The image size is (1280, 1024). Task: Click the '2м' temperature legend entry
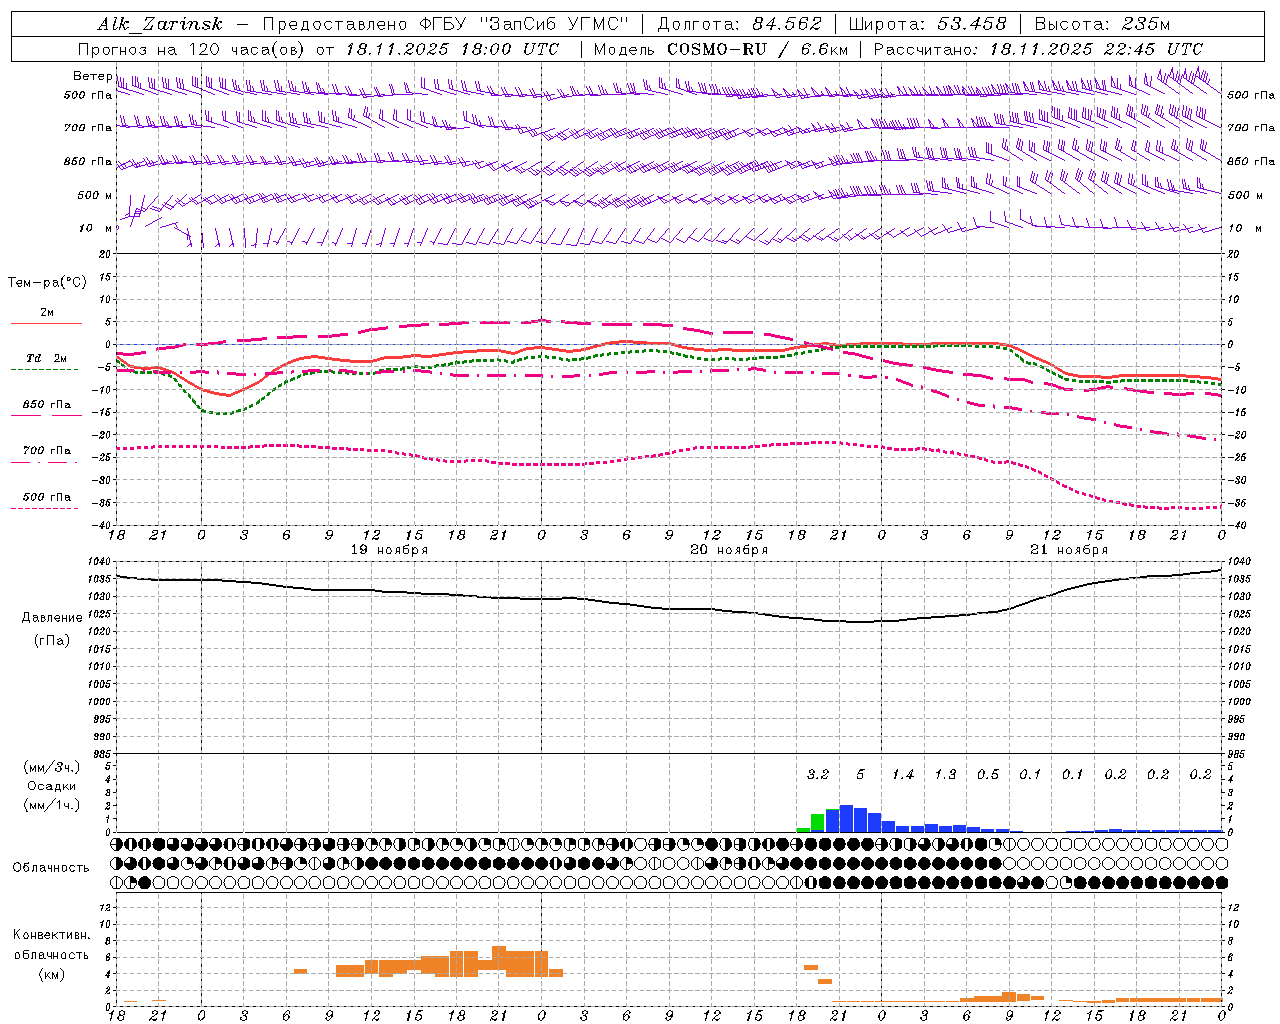[x=47, y=313]
